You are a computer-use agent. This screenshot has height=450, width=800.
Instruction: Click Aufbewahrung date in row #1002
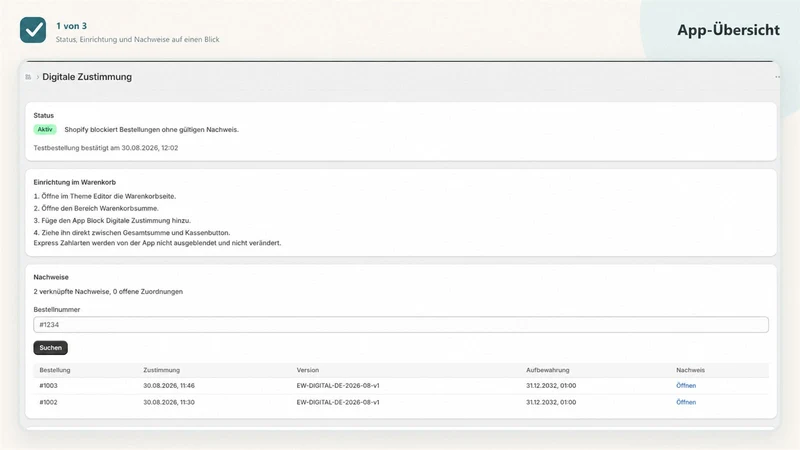pyautogui.click(x=551, y=402)
